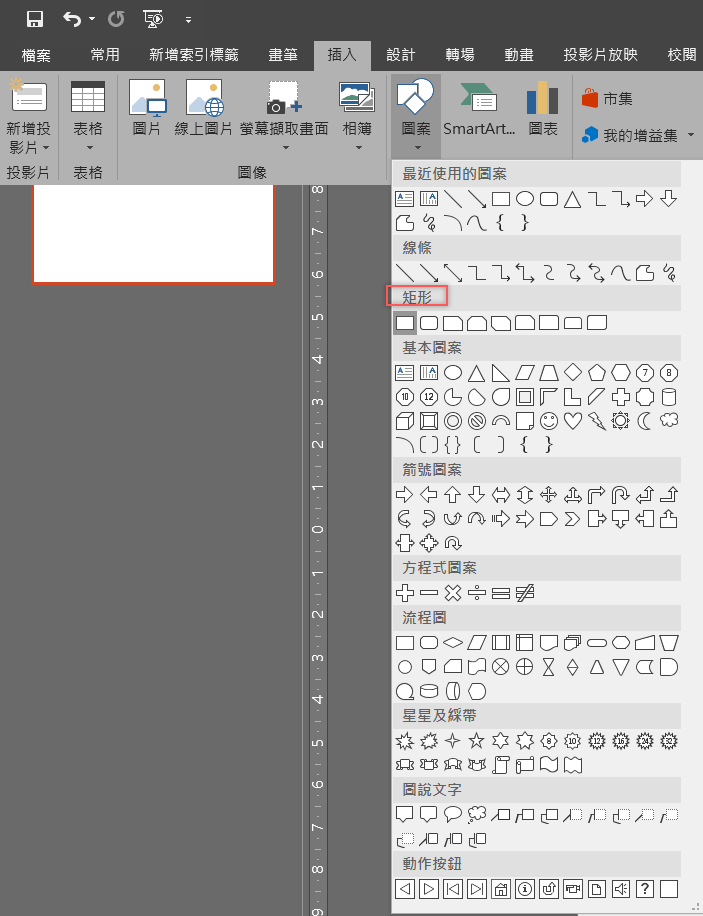Select the Cube shape
Image resolution: width=703 pixels, height=916 pixels.
click(405, 421)
